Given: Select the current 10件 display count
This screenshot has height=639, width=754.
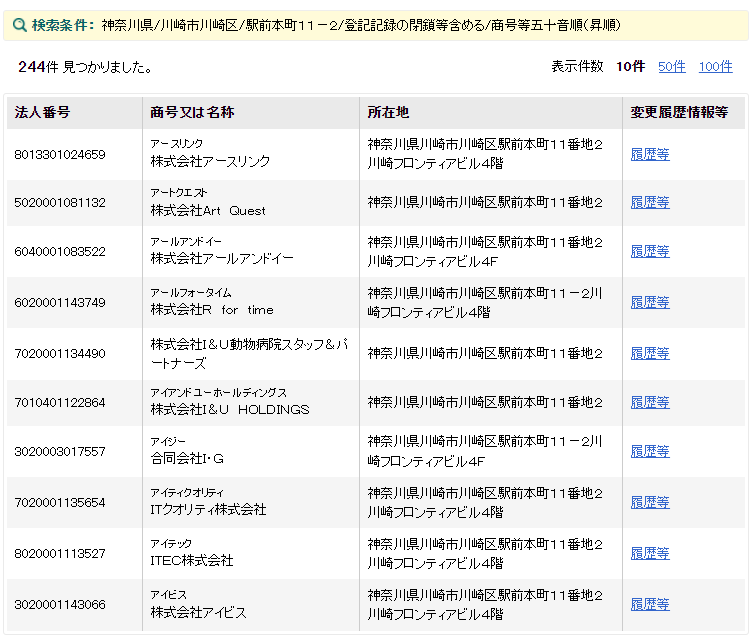Looking at the screenshot, I should pyautogui.click(x=630, y=66).
